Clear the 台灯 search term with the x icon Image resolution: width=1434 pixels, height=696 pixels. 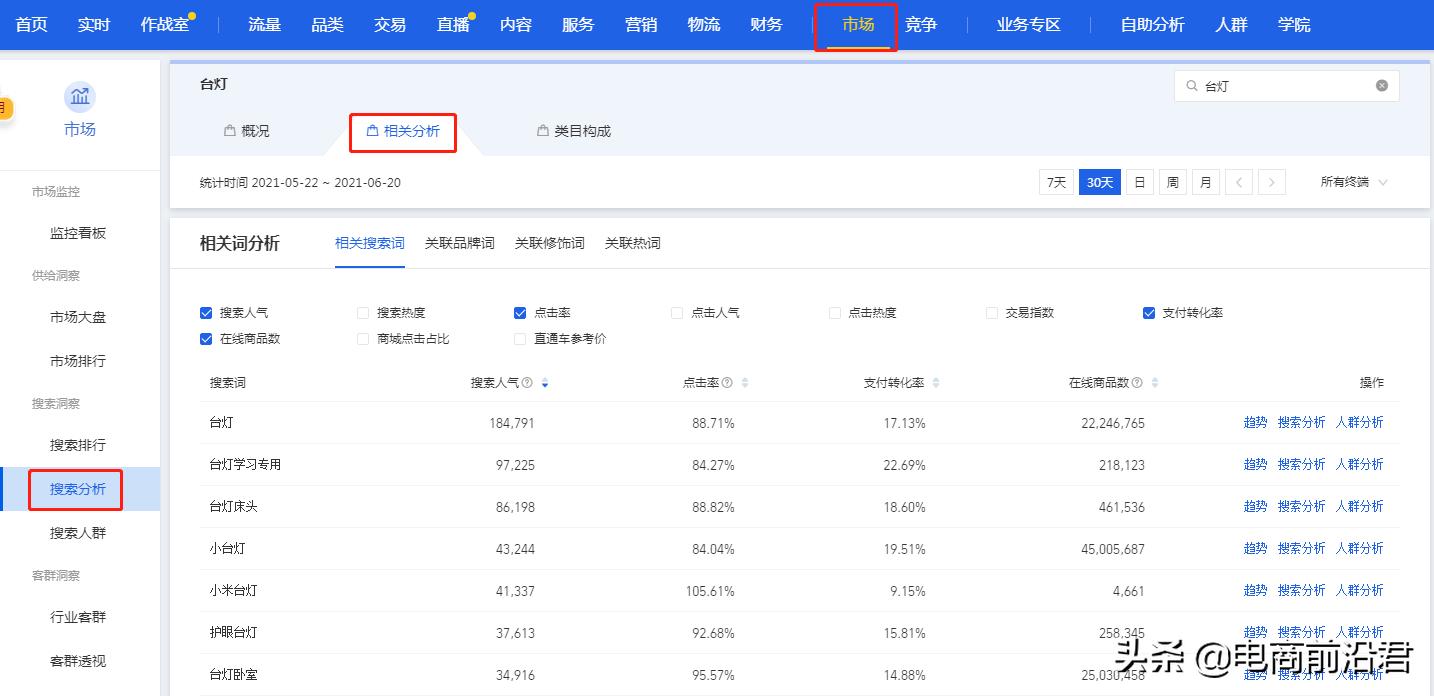coord(1383,86)
